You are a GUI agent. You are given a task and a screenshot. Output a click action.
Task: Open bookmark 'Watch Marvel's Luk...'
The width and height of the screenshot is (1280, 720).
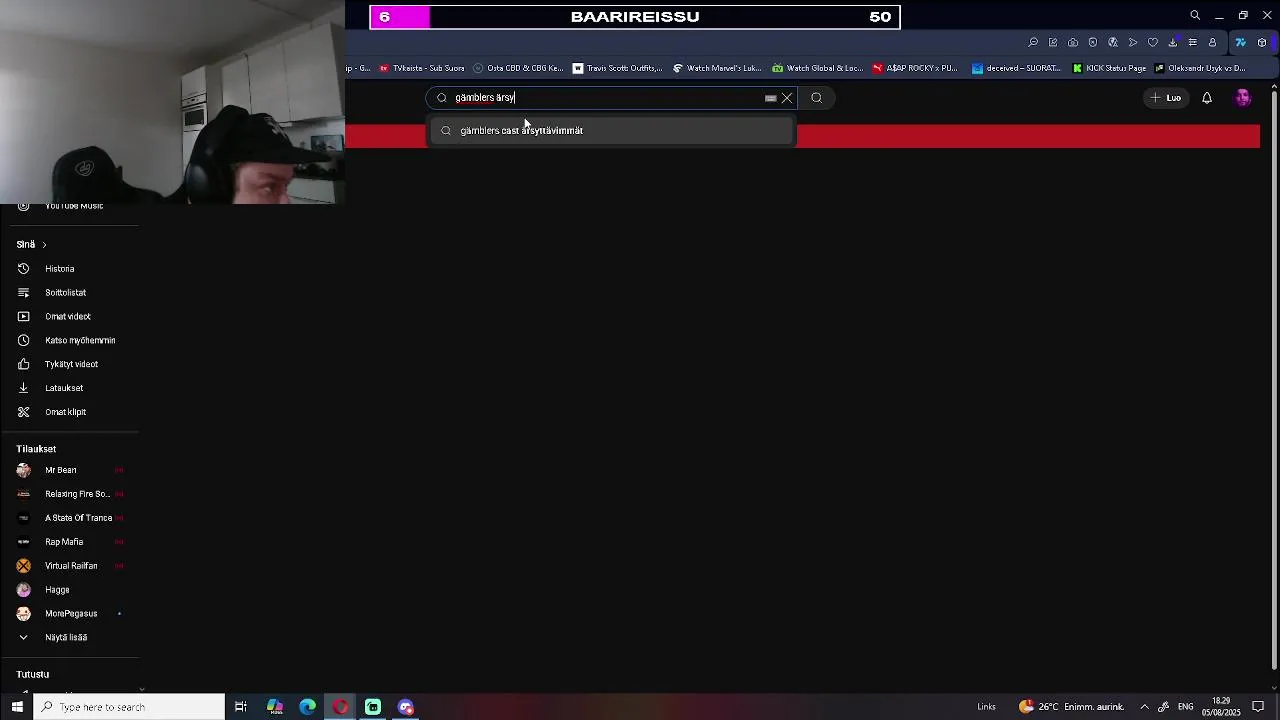point(717,68)
